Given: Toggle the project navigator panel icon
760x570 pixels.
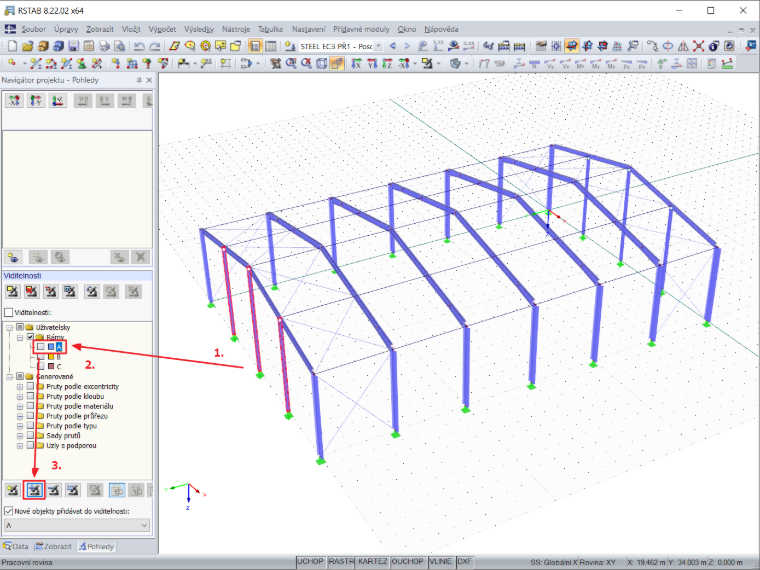Looking at the screenshot, I should (255, 46).
